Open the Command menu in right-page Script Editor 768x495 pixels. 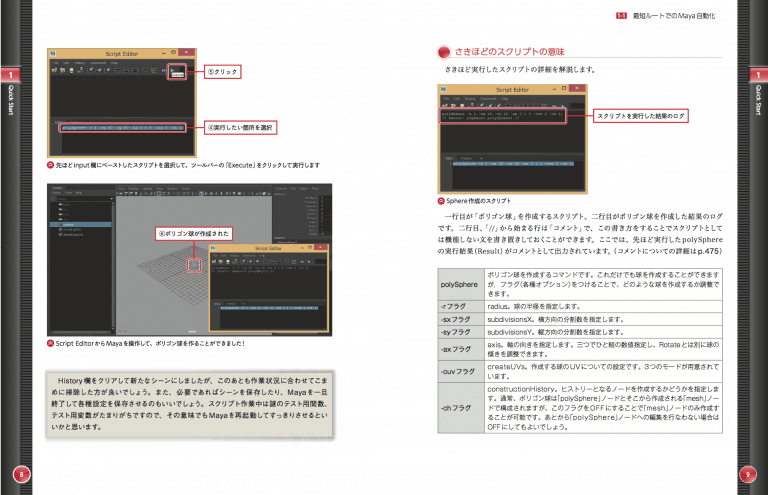pos(489,98)
